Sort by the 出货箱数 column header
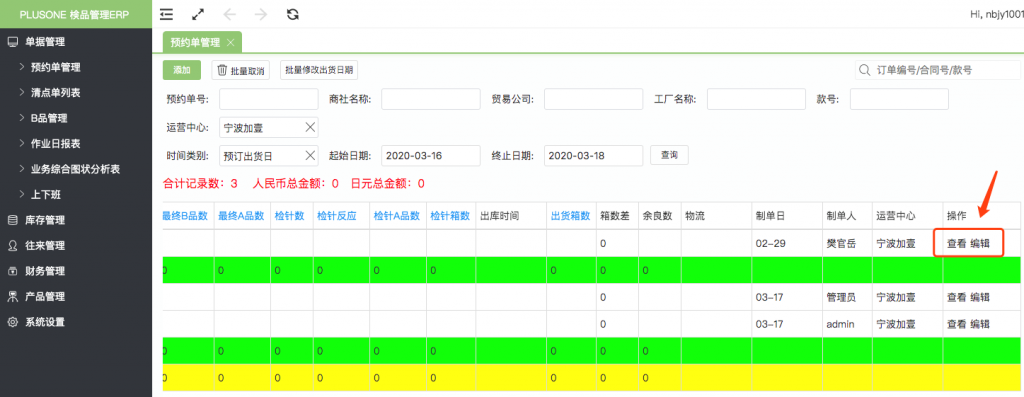Screen dimensions: 1024x397 point(570,216)
